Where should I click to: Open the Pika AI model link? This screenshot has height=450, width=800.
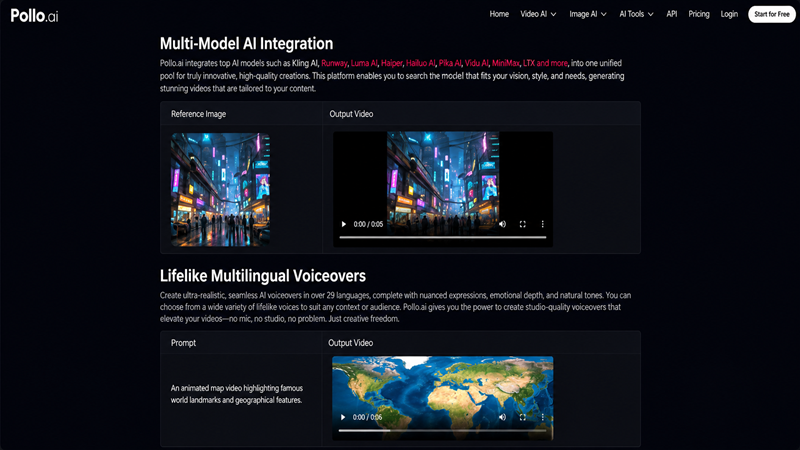pos(450,63)
